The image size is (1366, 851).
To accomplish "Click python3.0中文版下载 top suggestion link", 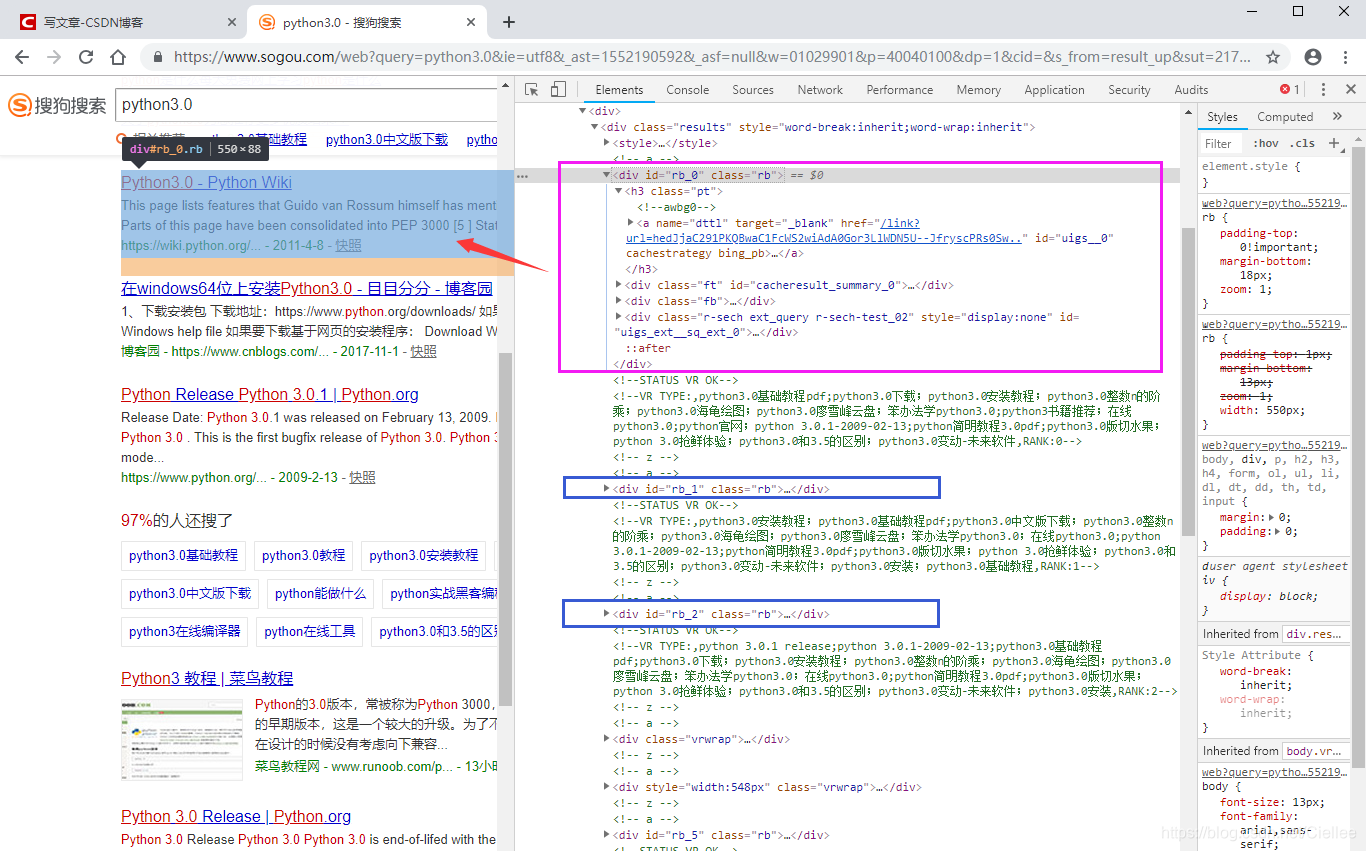I will pos(387,140).
